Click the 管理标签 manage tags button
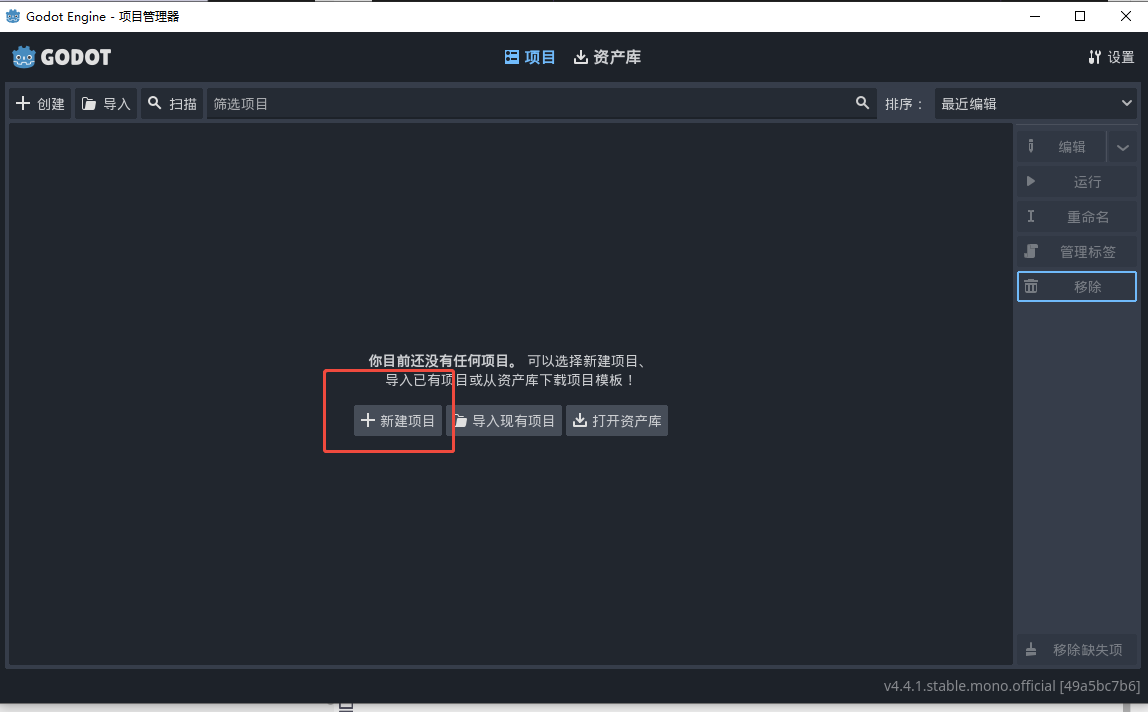This screenshot has width=1148, height=712. point(1077,251)
